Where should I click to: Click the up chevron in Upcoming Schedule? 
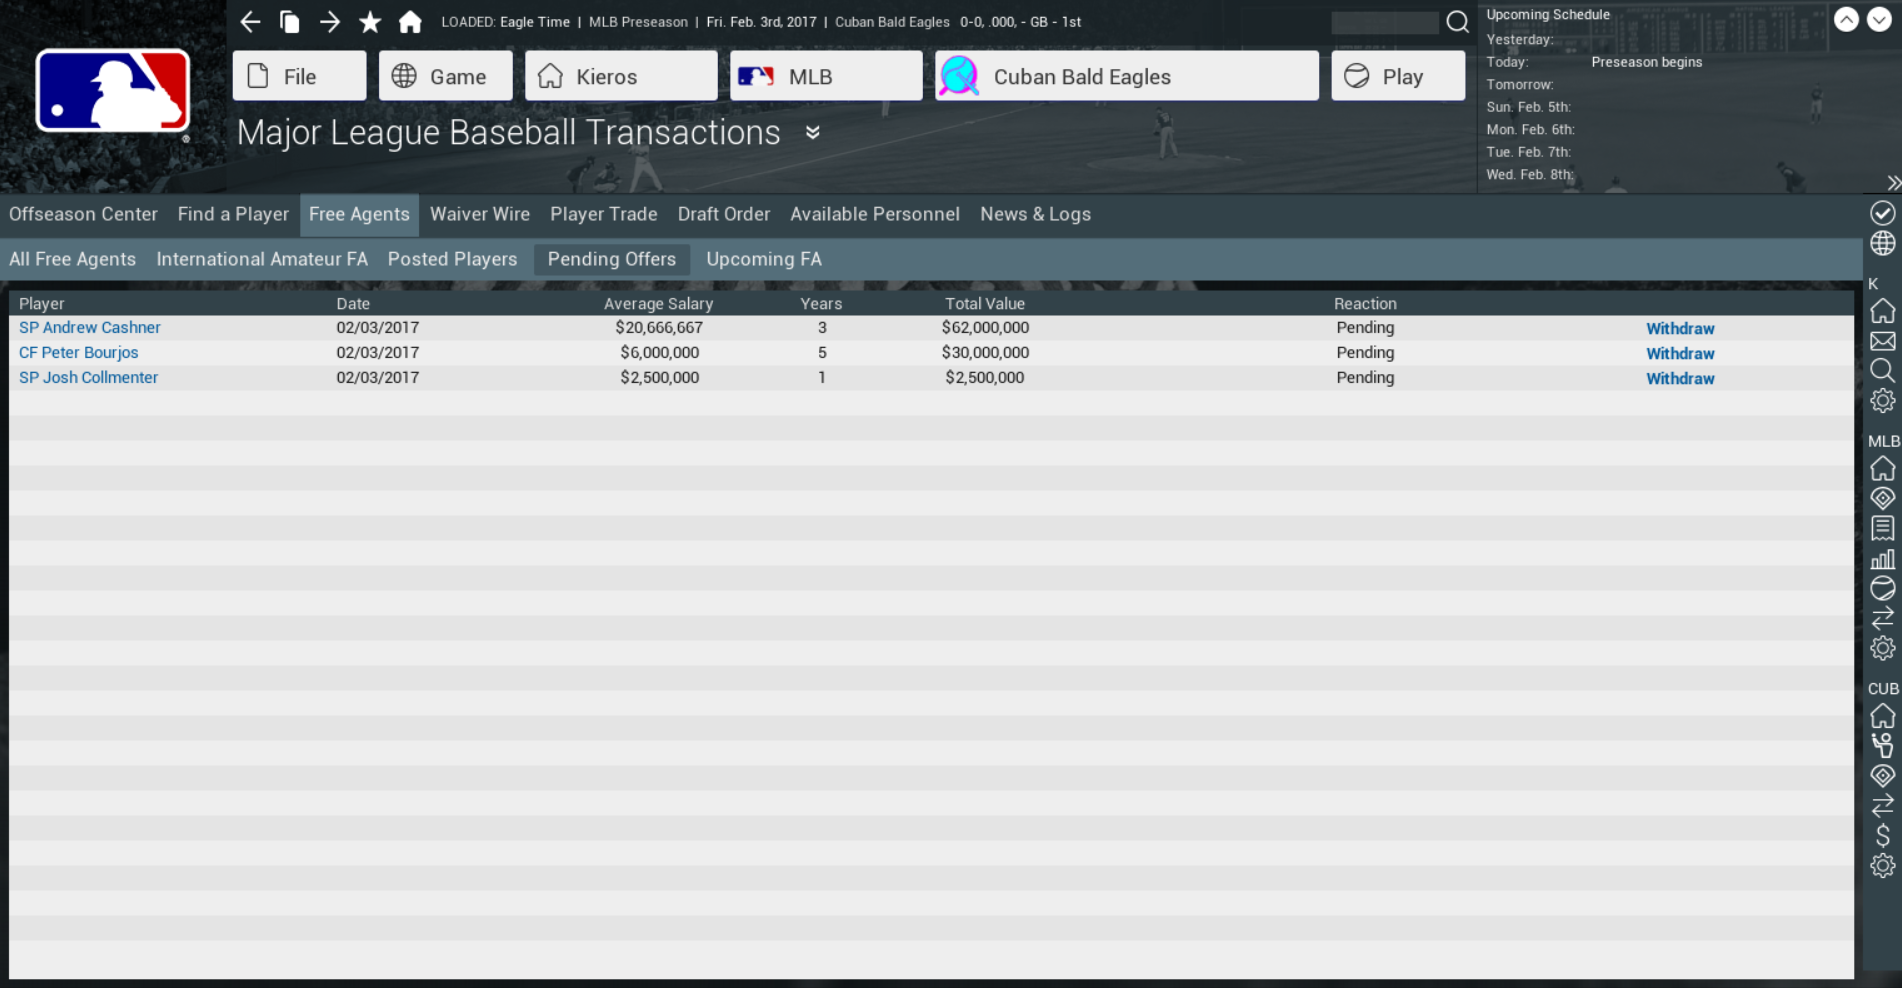pos(1846,19)
